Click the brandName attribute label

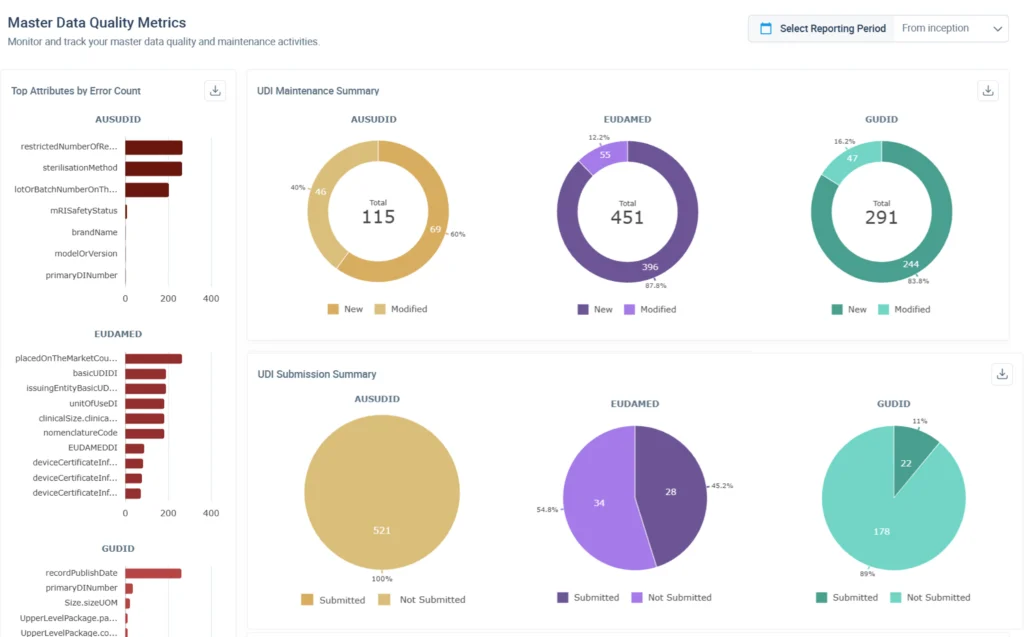click(x=94, y=233)
